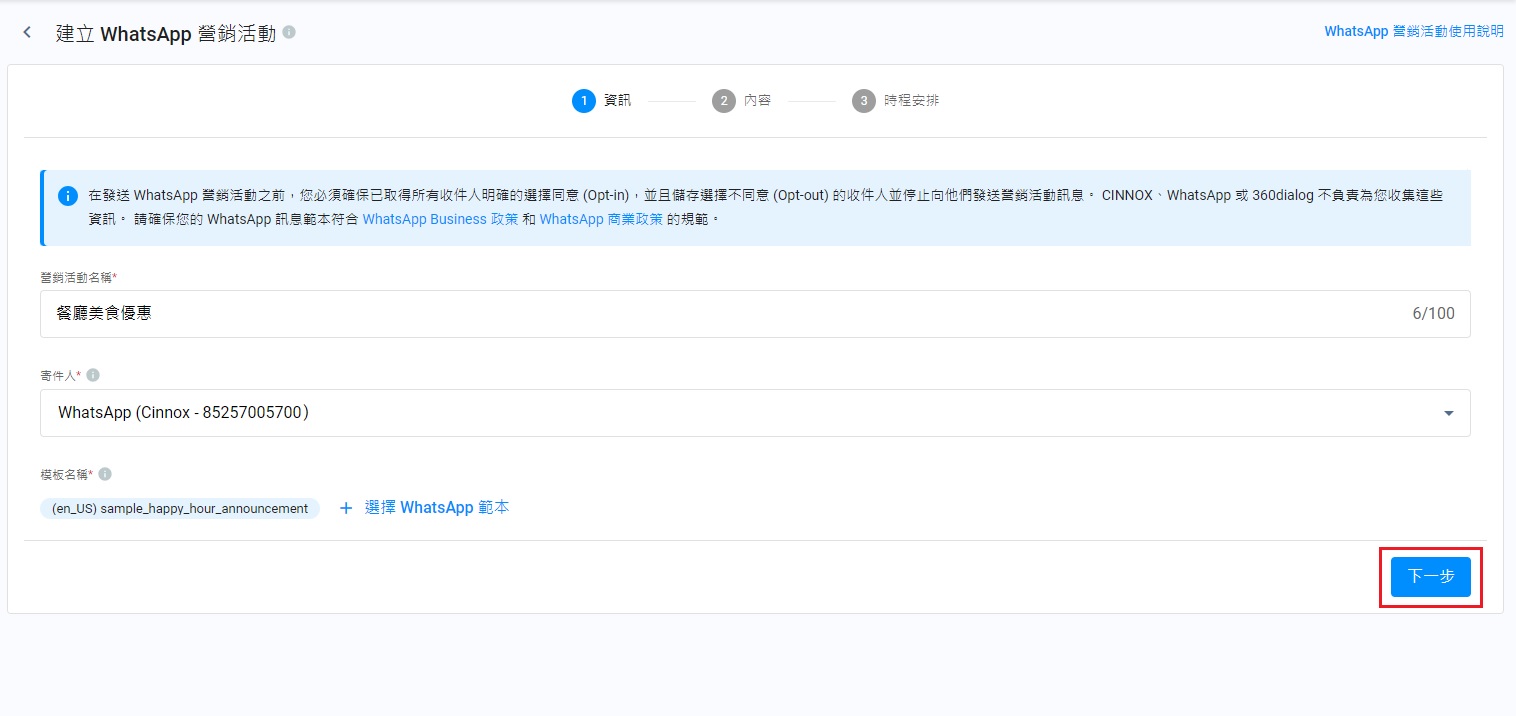Click 選擇 WhatsApp 範本 text link
Viewport: 1516px width, 716px height.
pyautogui.click(x=437, y=508)
